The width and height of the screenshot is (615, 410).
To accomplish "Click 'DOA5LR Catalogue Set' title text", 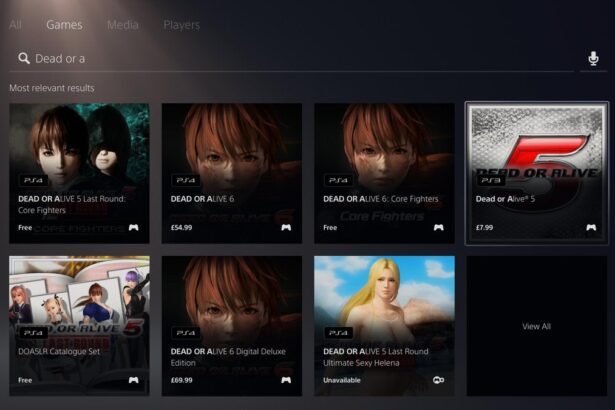I will (59, 352).
